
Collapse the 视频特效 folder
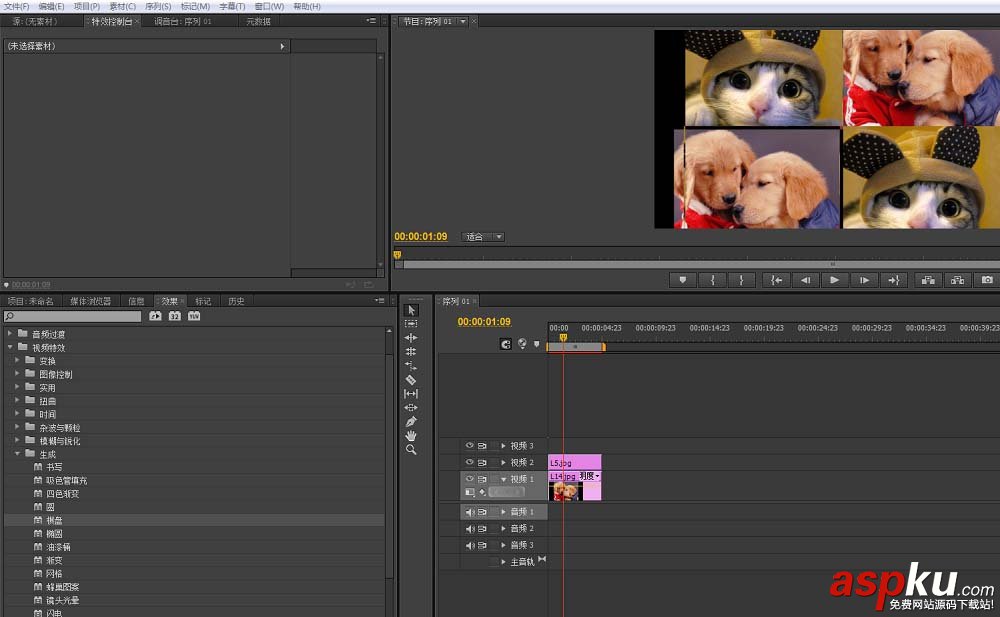[x=10, y=347]
